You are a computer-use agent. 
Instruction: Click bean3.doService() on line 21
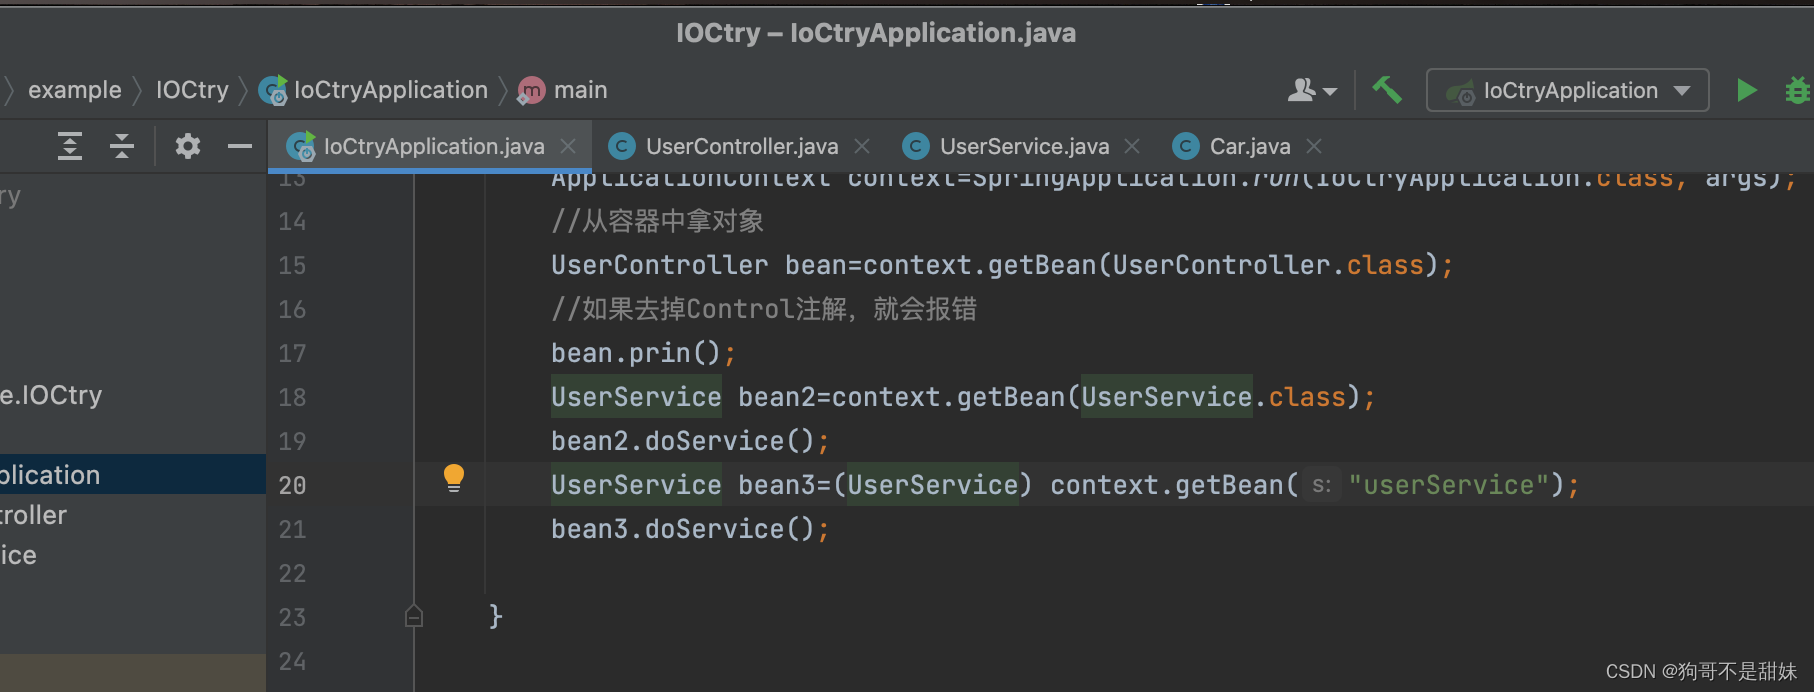690,529
